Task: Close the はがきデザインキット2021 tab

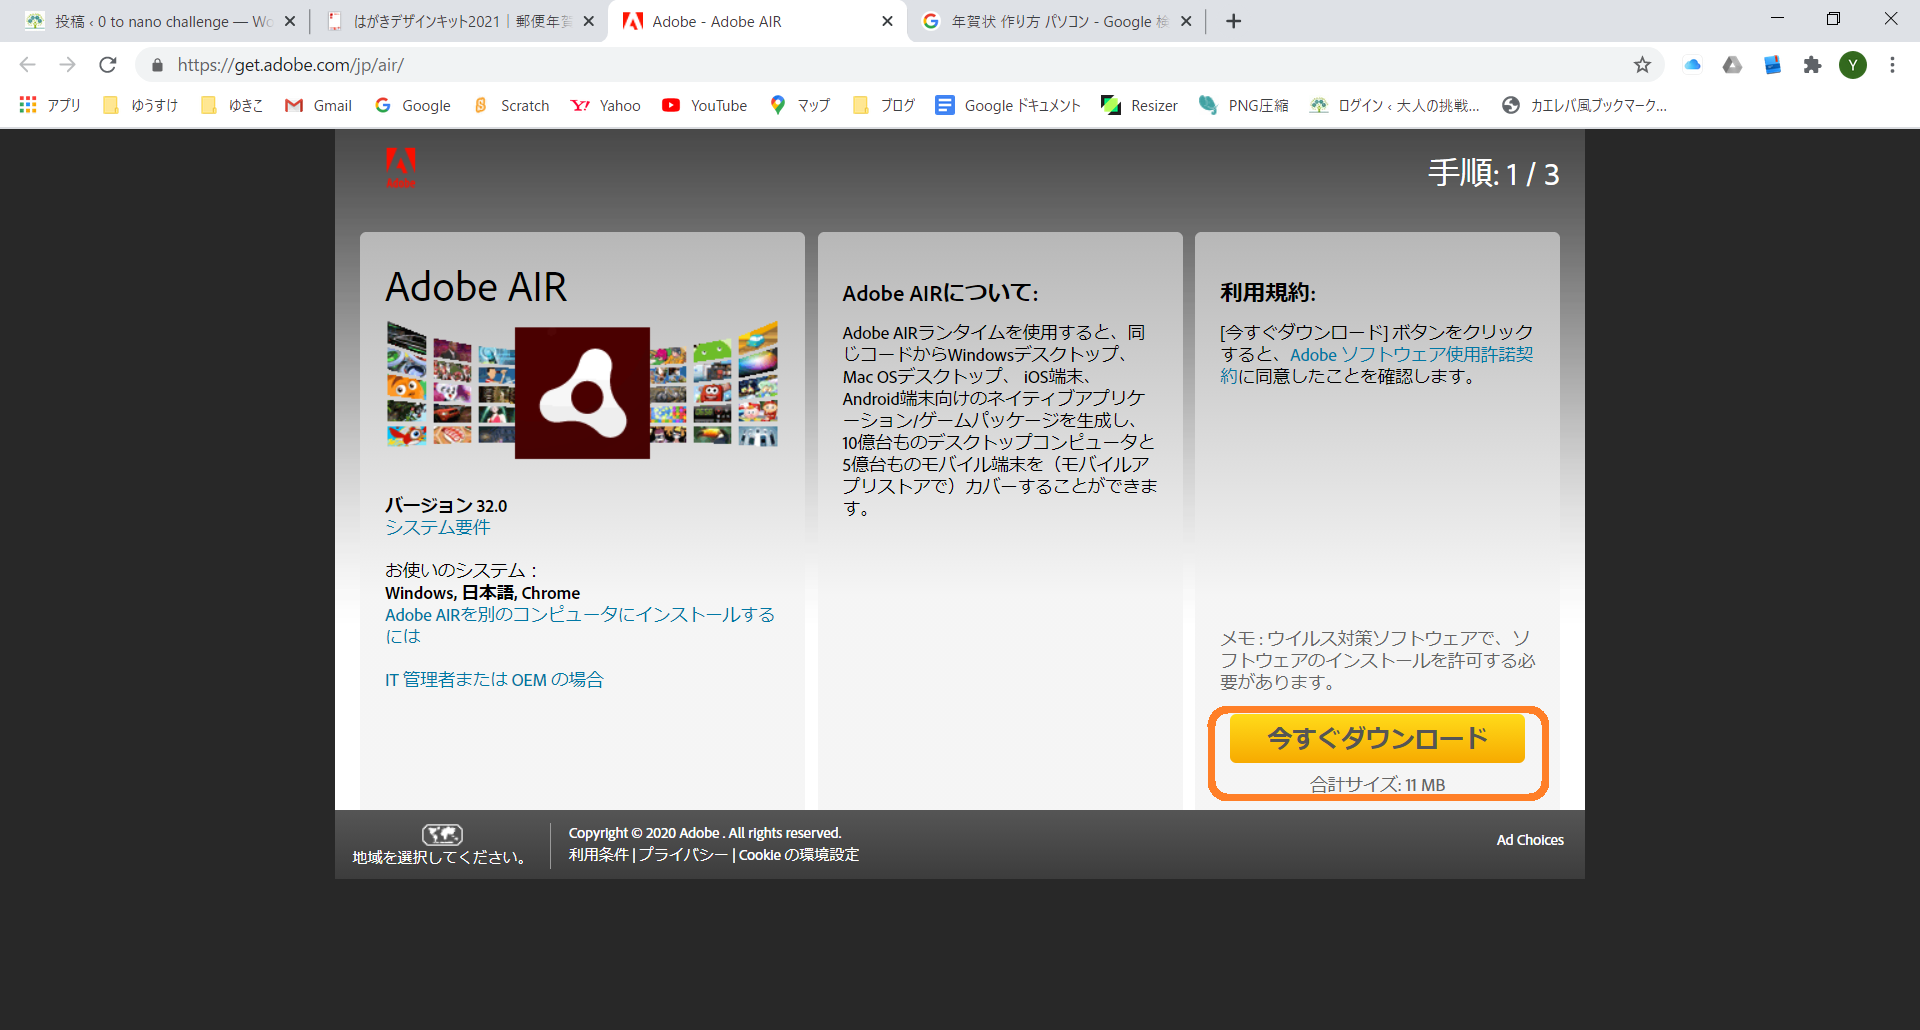Action: pyautogui.click(x=588, y=21)
